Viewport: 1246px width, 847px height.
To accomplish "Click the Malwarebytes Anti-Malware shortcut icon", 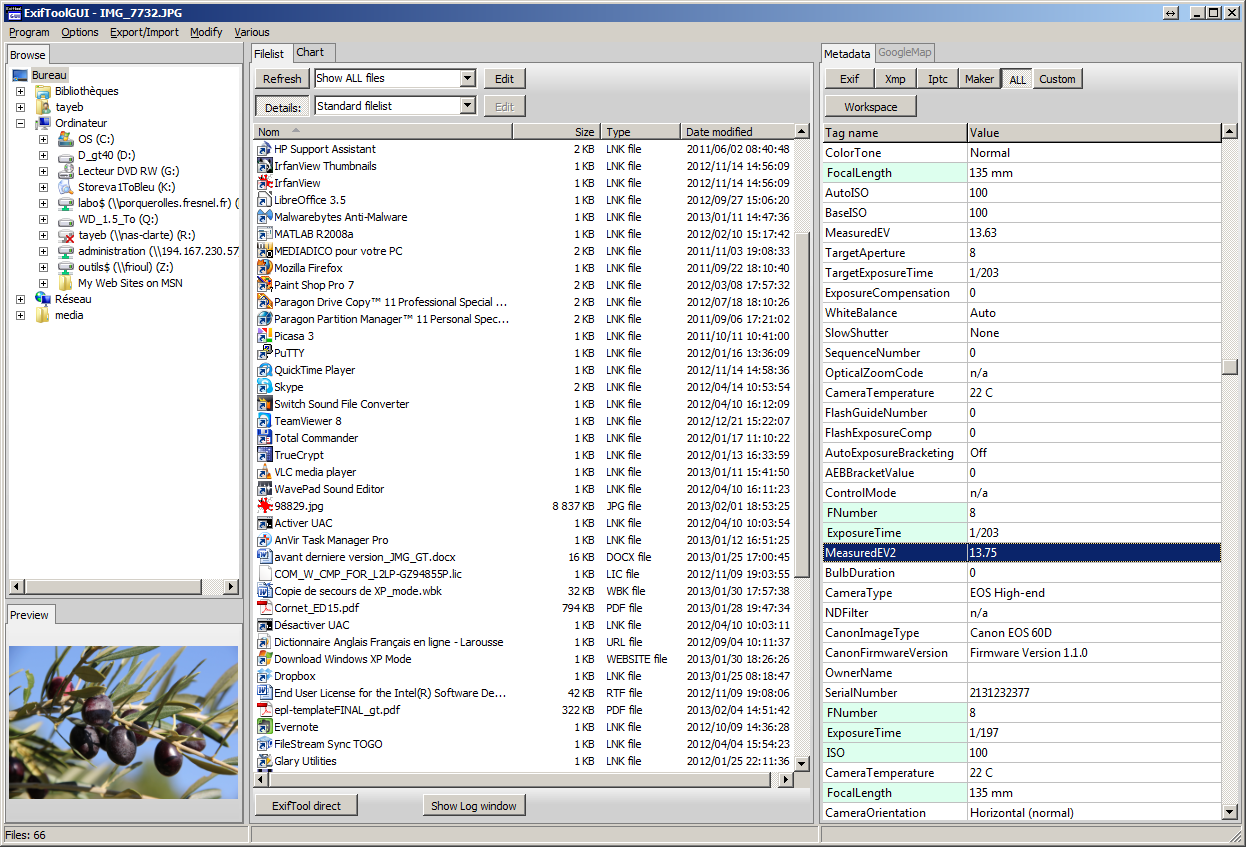I will pyautogui.click(x=265, y=217).
